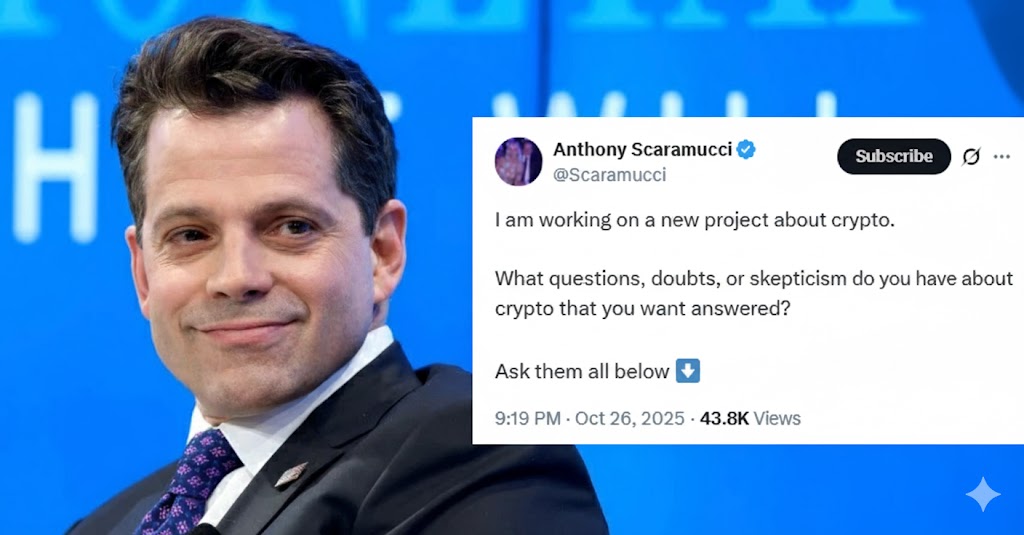Click the blue verified badge

(x=746, y=150)
